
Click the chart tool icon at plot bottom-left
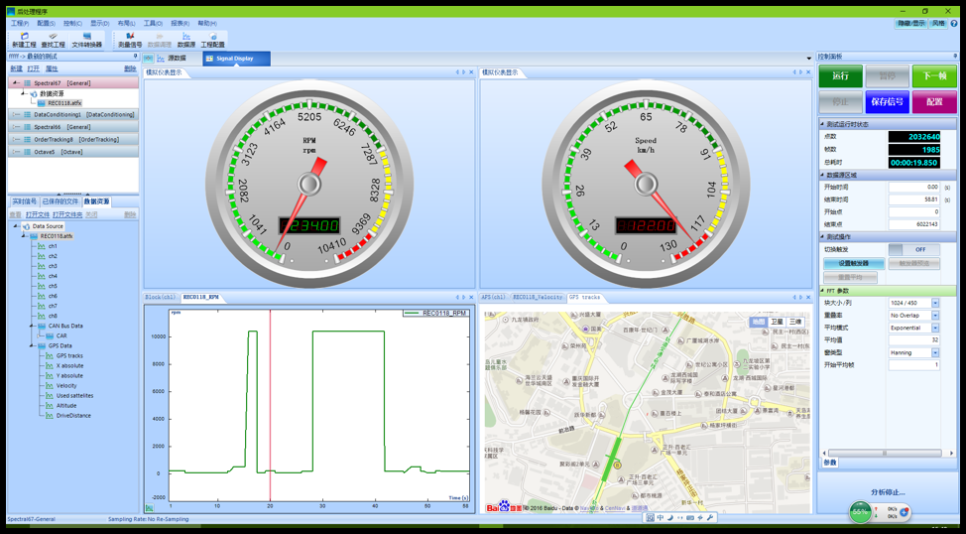click(x=150, y=508)
